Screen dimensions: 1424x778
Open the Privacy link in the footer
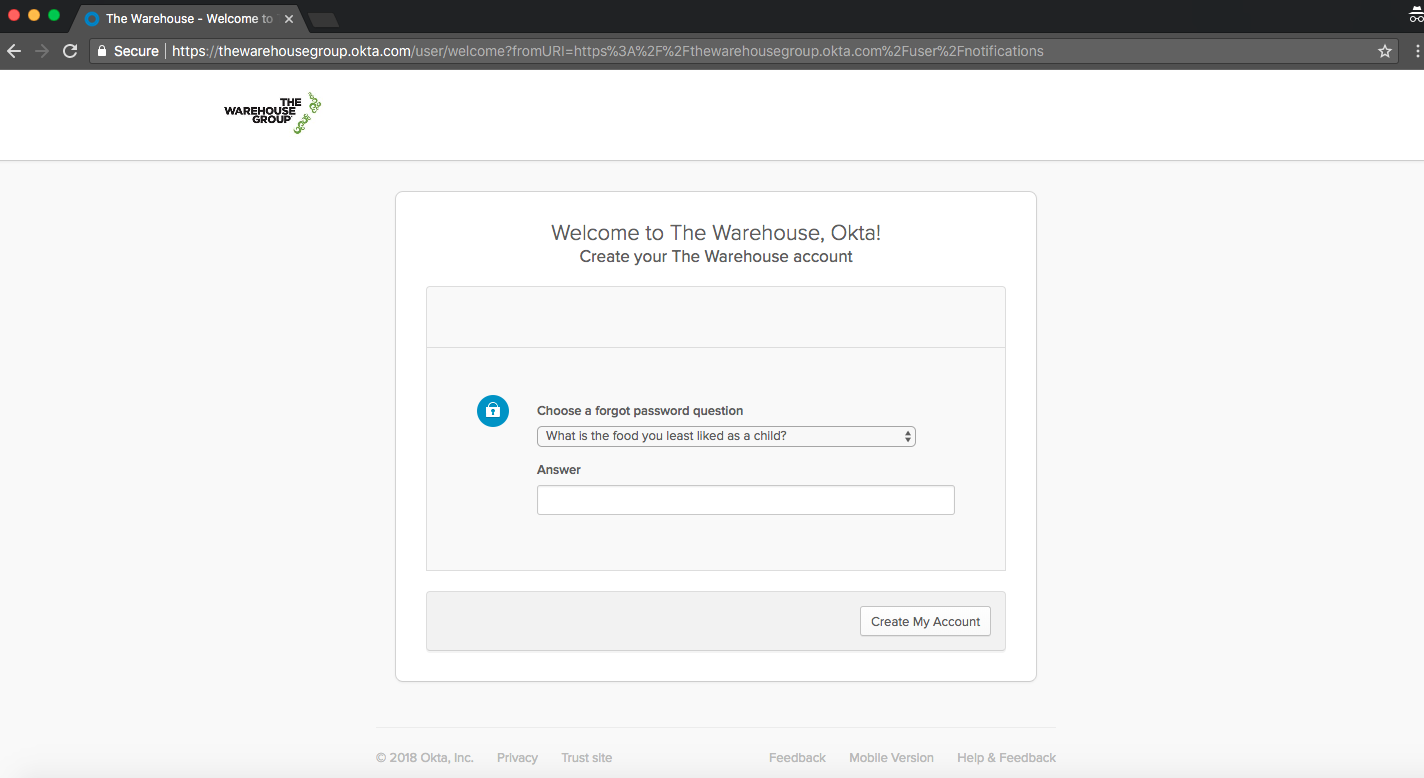tap(517, 758)
